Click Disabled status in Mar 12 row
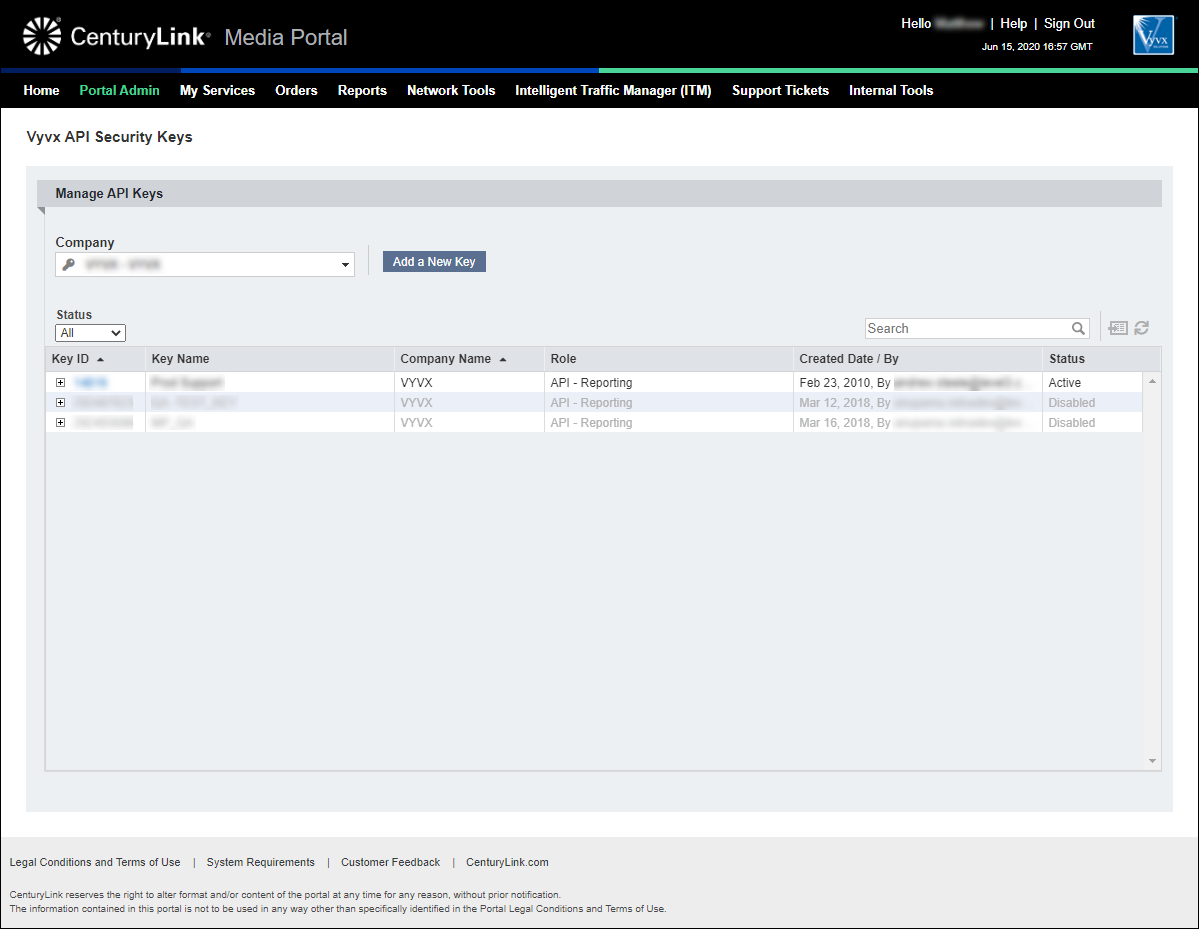 click(1071, 402)
